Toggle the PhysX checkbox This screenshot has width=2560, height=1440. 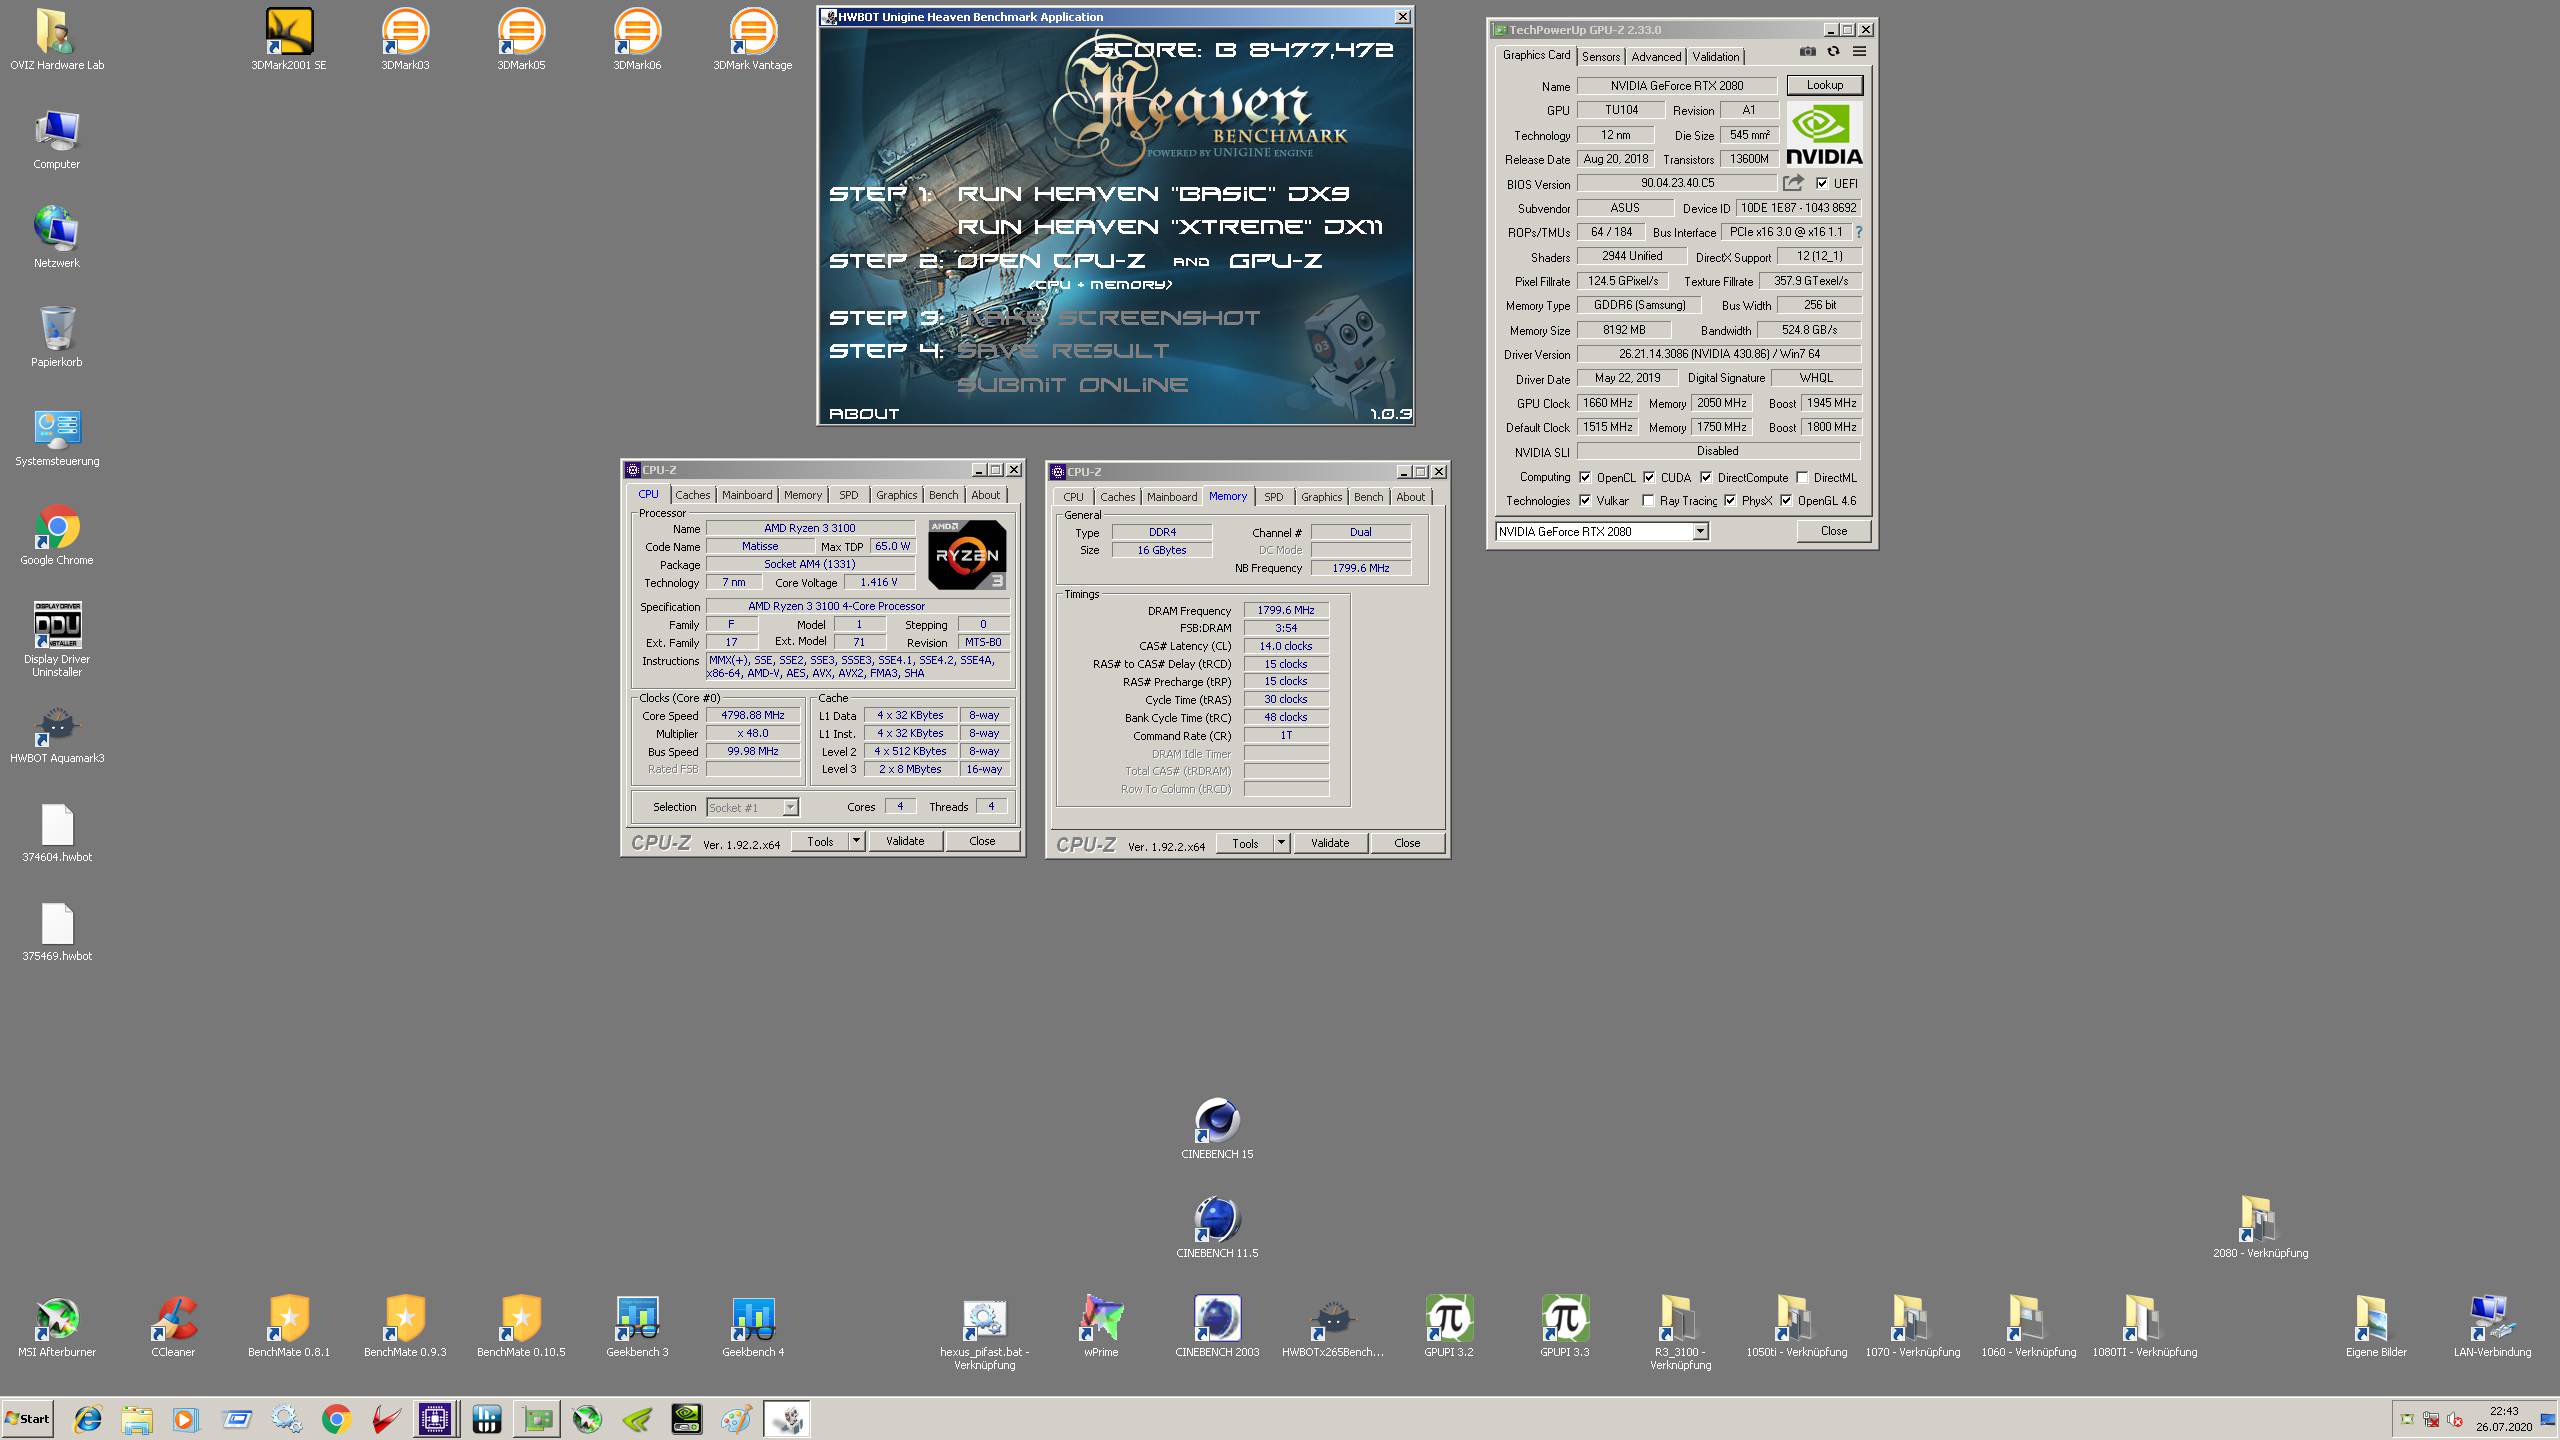tap(1730, 500)
